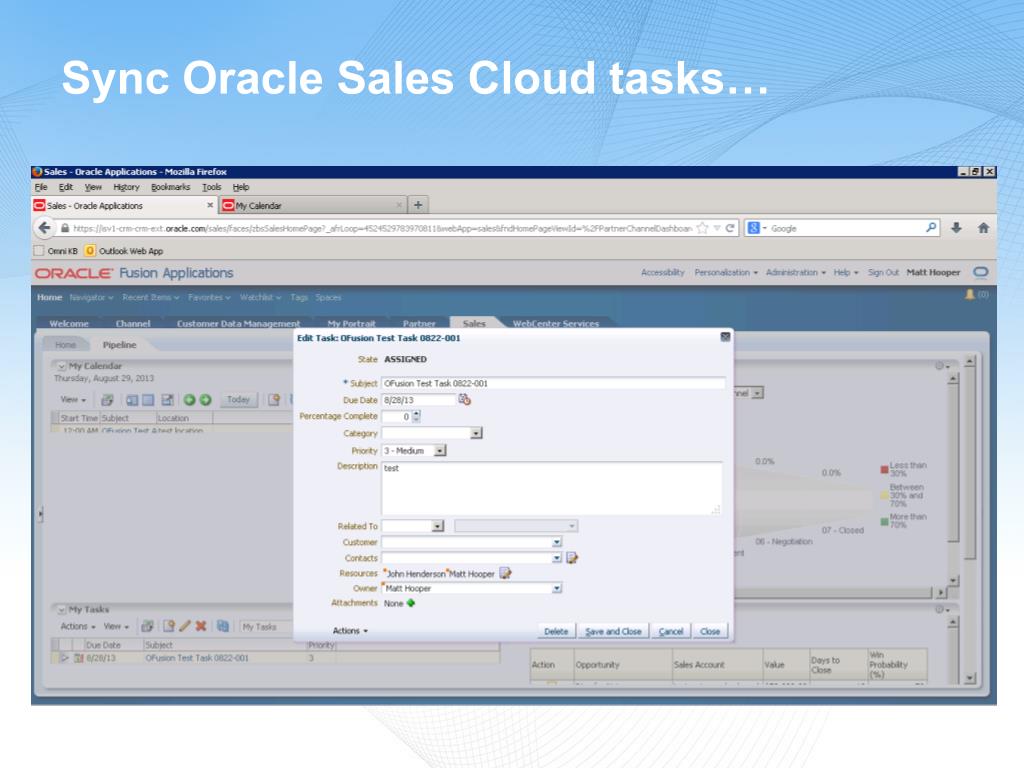Click the My Tasks duplicate icon
Viewport: 1024px width, 768px height.
[x=223, y=626]
